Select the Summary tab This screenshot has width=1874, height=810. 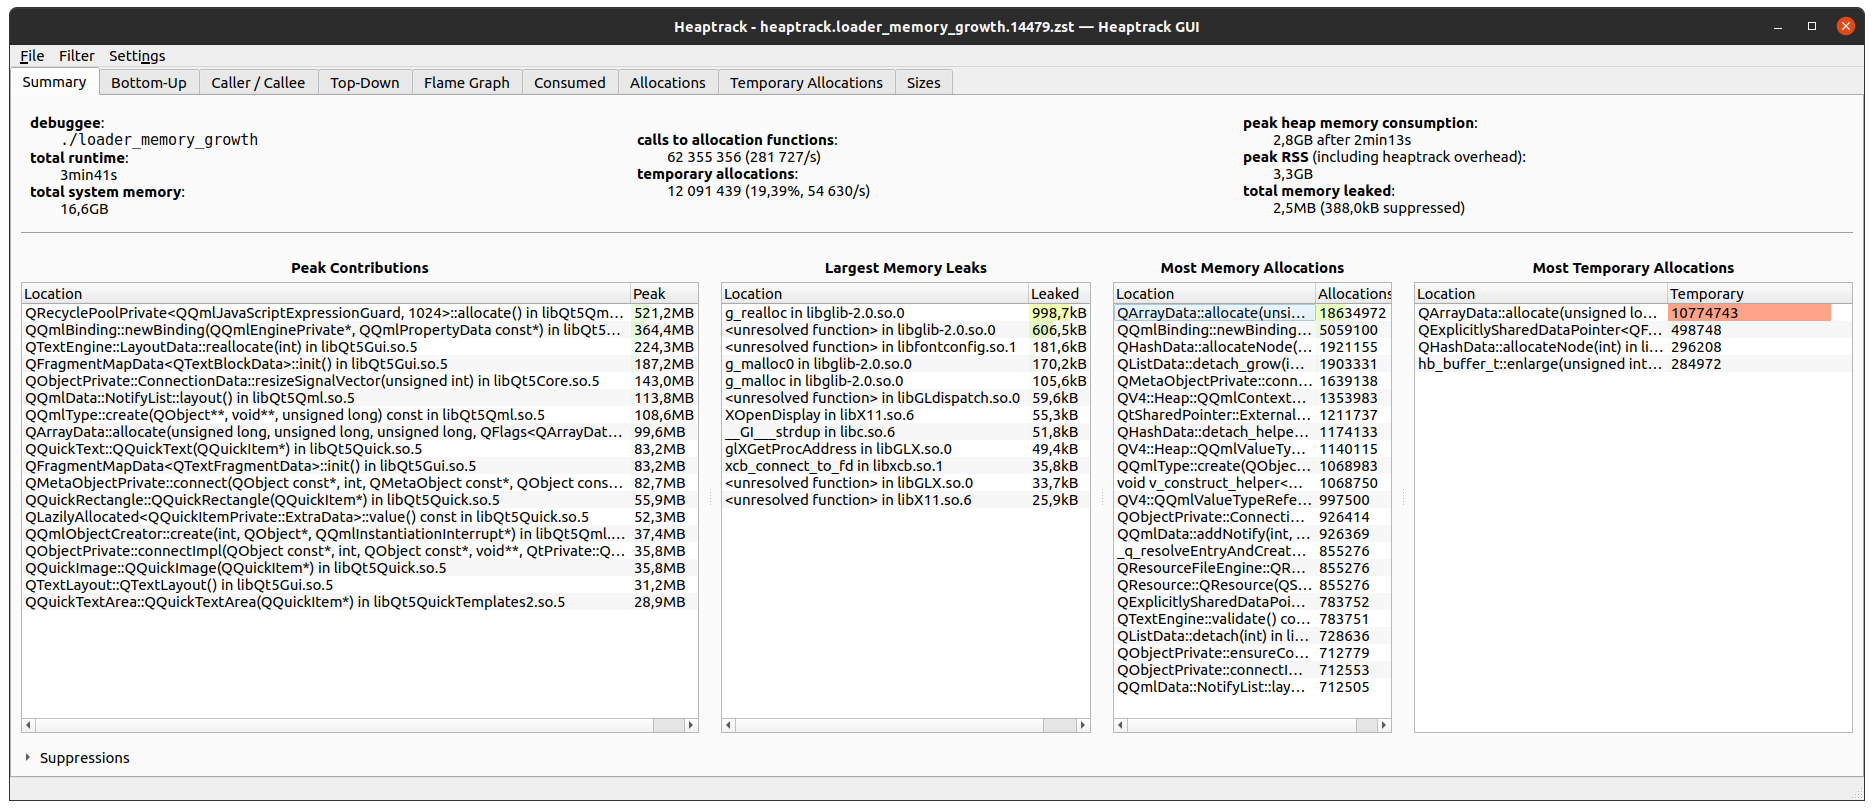point(54,82)
